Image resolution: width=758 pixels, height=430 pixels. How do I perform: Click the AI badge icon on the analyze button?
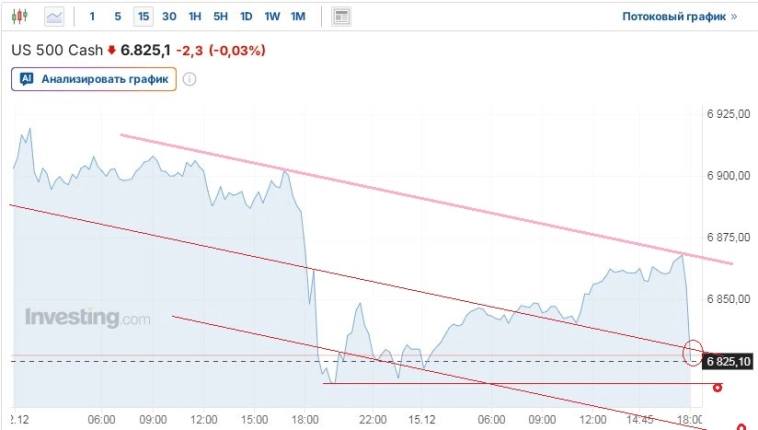pyautogui.click(x=27, y=79)
